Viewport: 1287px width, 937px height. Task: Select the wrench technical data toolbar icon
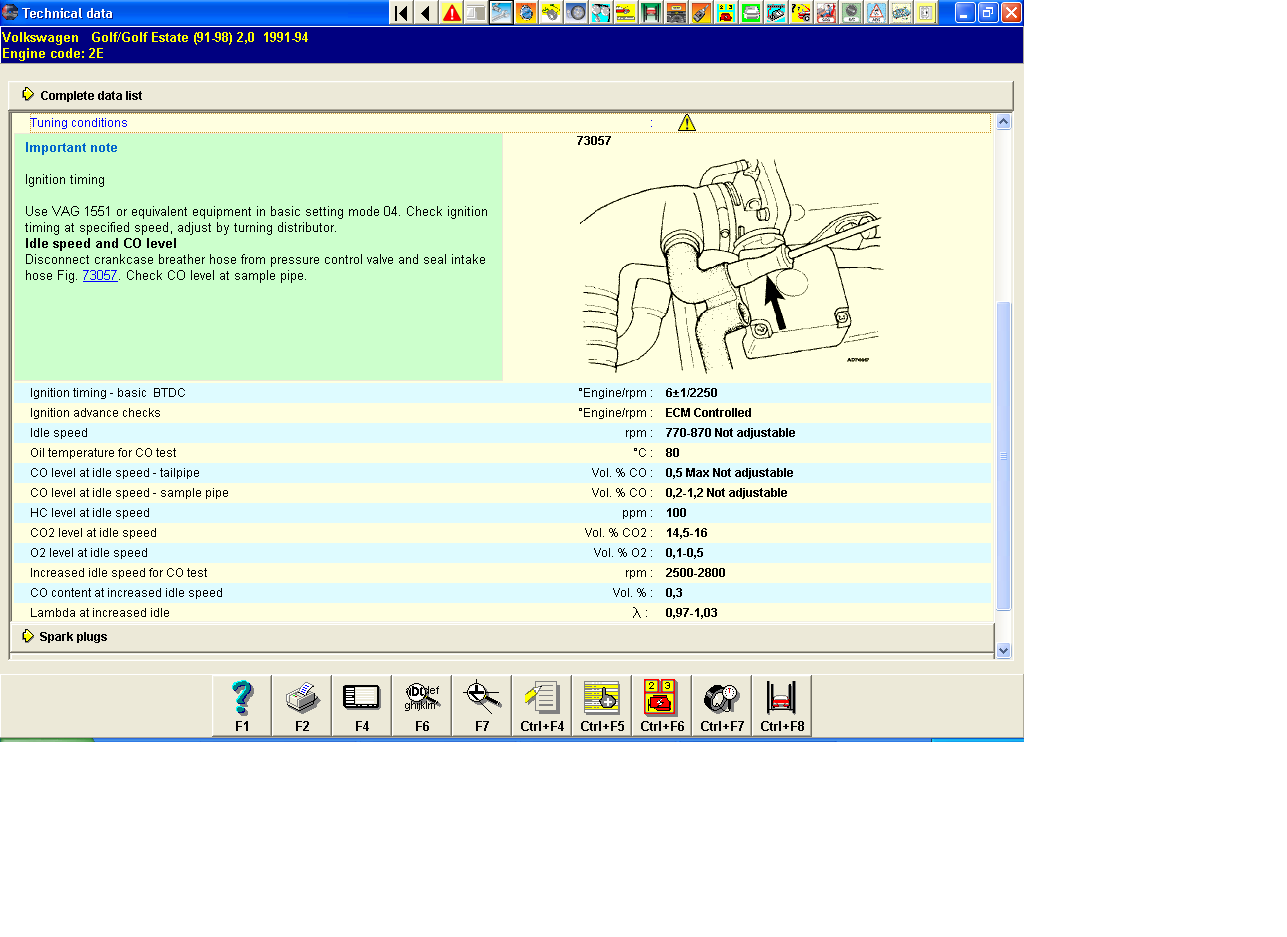501,13
